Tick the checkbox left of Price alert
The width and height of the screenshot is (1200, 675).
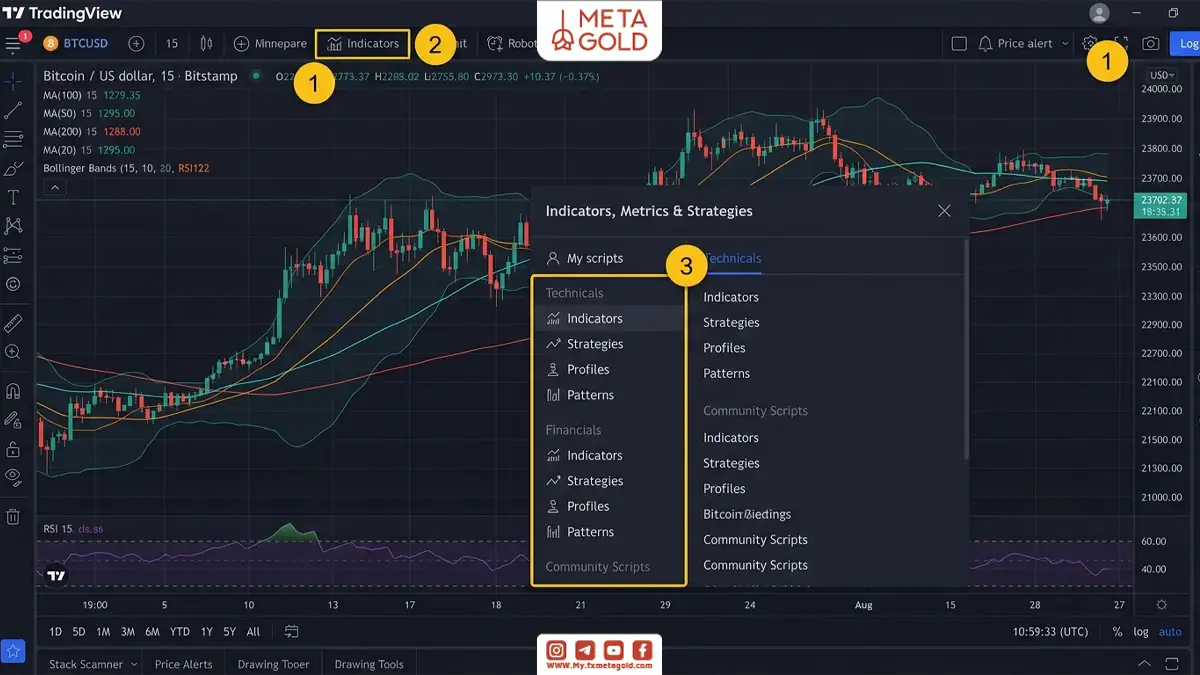959,44
